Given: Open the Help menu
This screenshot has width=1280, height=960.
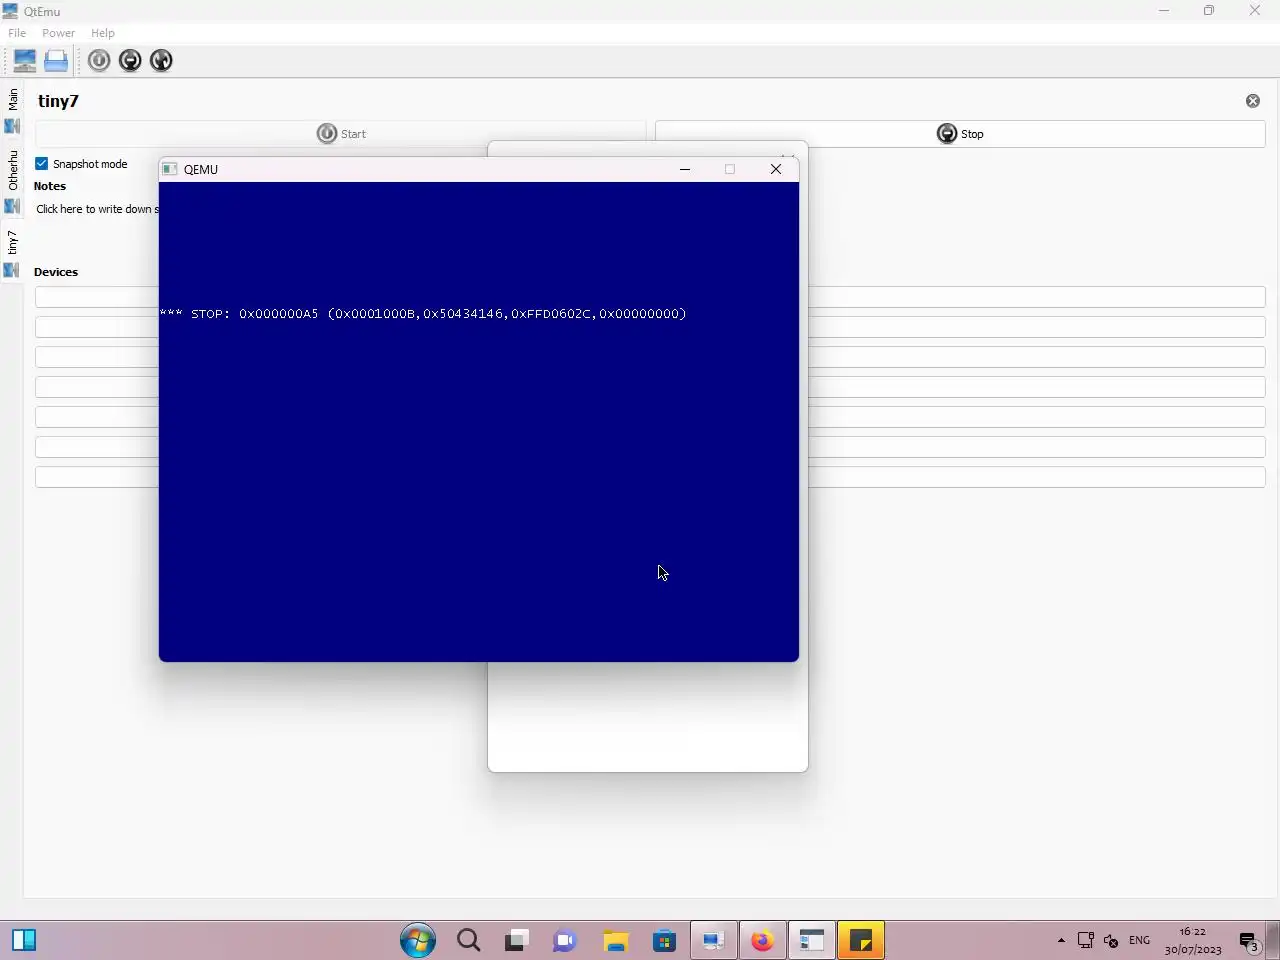Looking at the screenshot, I should [103, 33].
